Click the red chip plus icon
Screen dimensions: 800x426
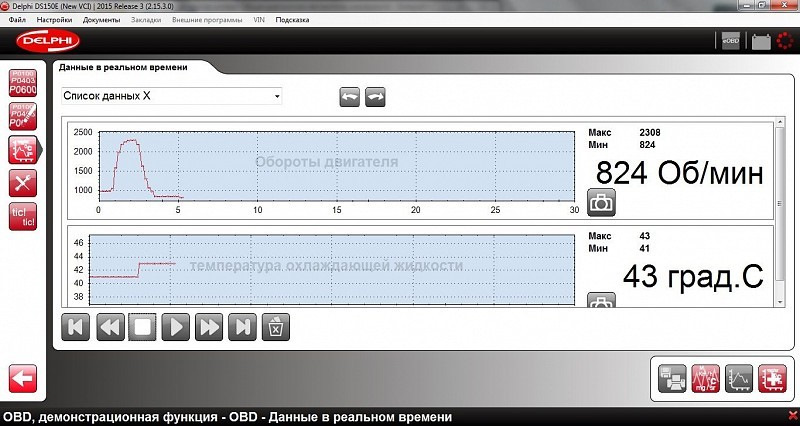pyautogui.click(x=772, y=378)
